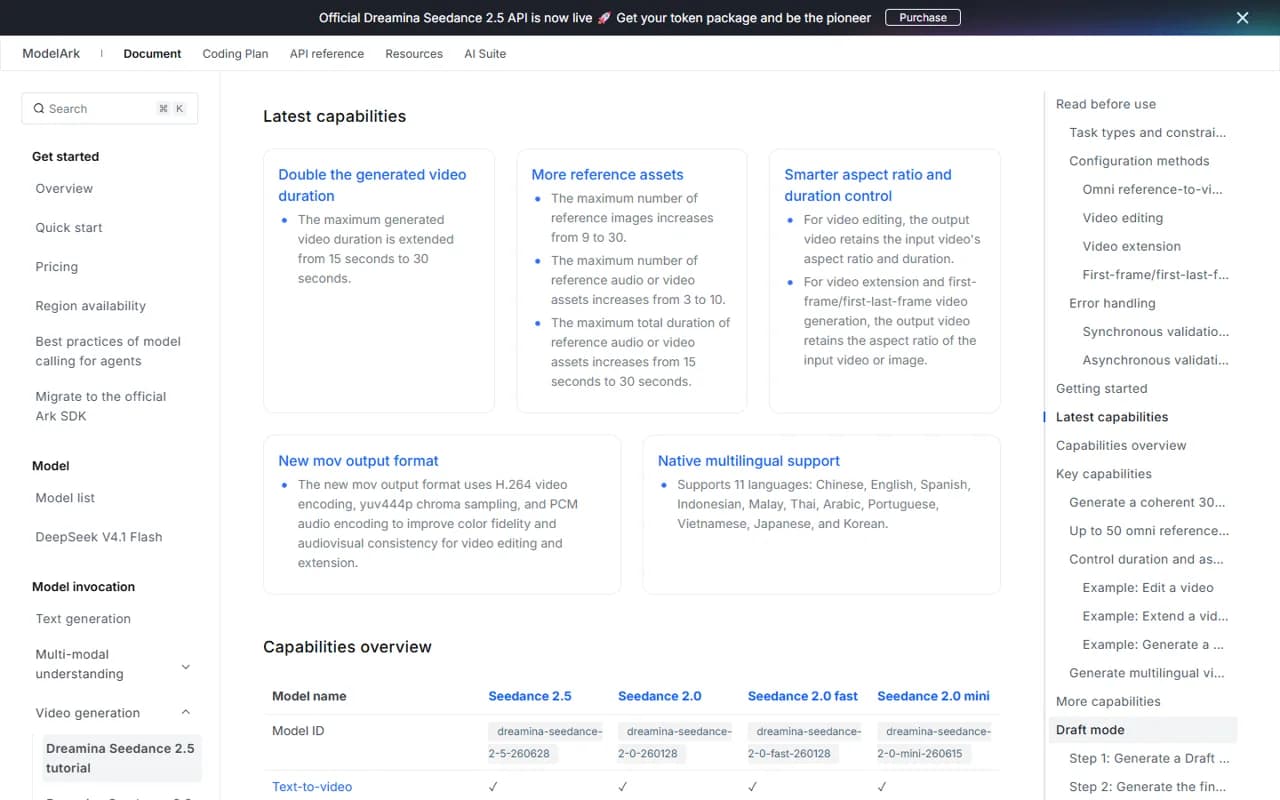1280x800 pixels.
Task: Open the New mov output format link
Action: pyautogui.click(x=358, y=460)
